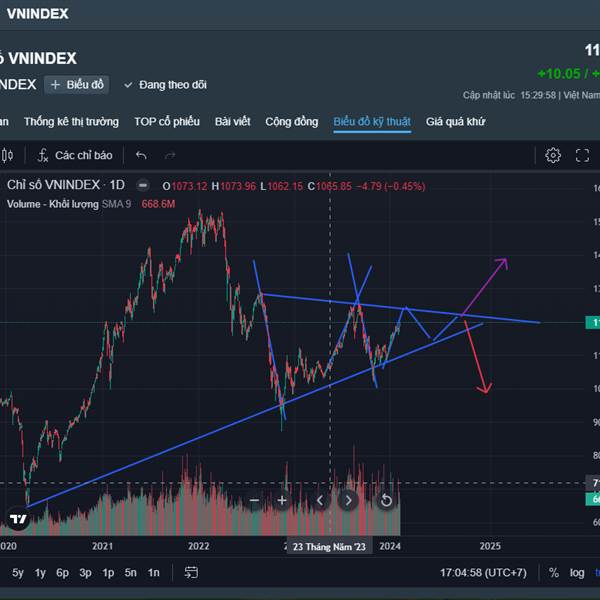
Task: Select 3p time range
Action: (85, 572)
